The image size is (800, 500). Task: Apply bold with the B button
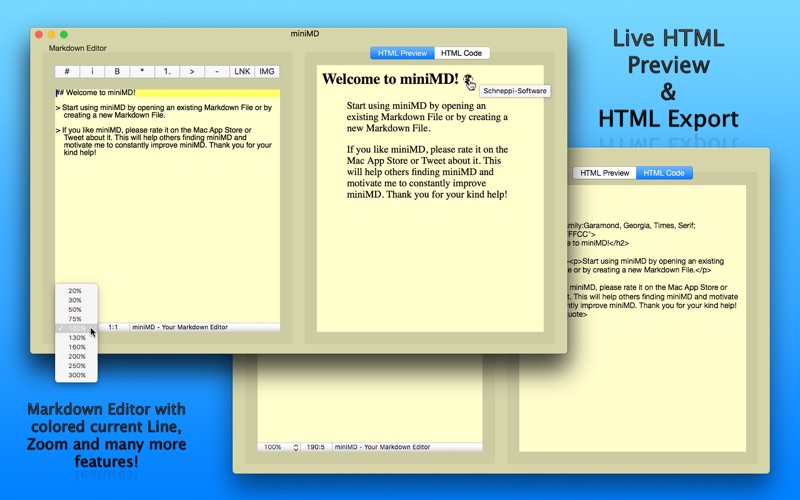(x=117, y=71)
